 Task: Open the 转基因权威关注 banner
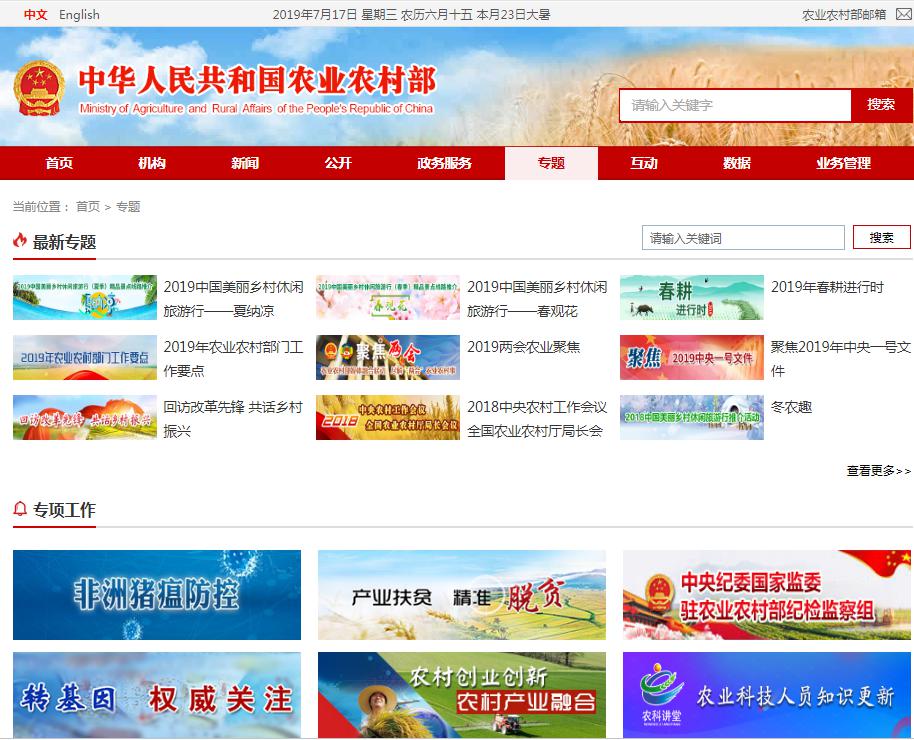click(x=157, y=695)
